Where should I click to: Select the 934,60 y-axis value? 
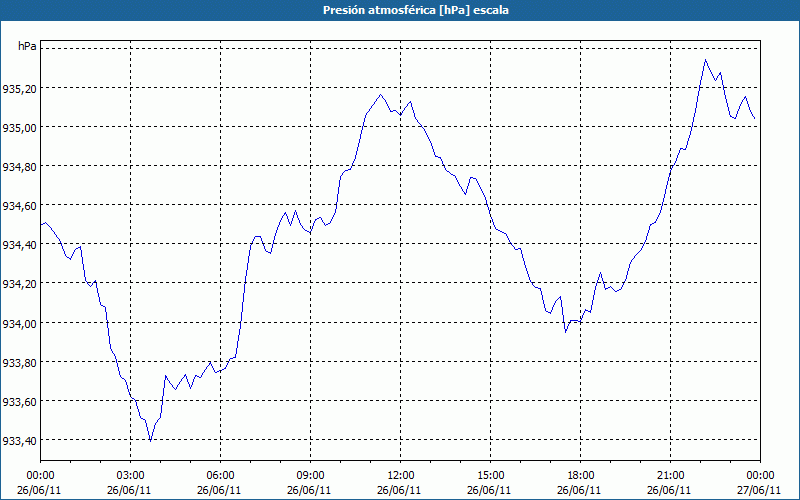19,206
